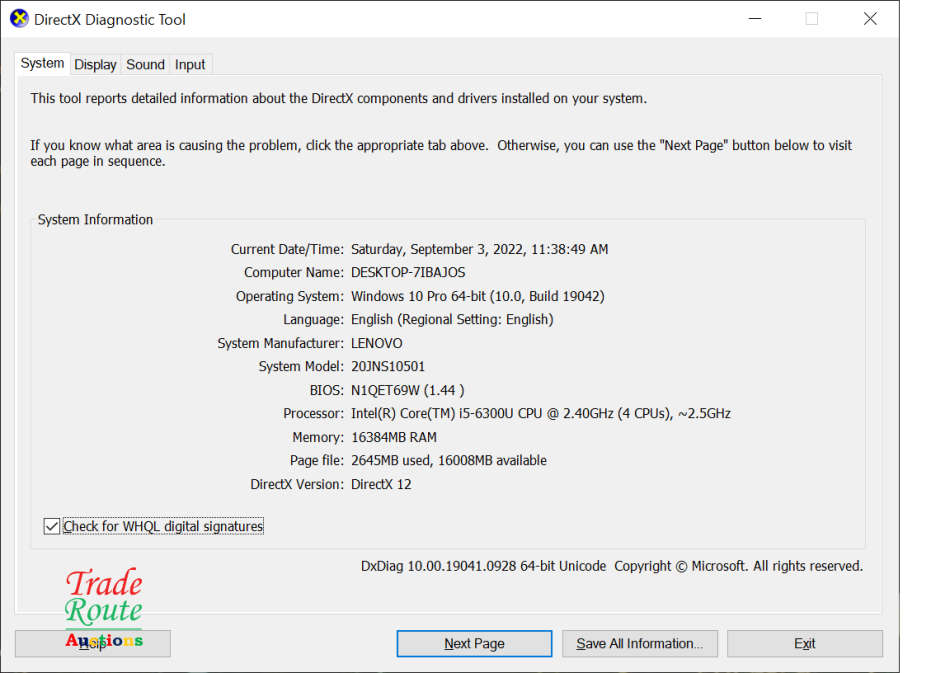Click the Exit button
950x673 pixels.
pos(804,643)
